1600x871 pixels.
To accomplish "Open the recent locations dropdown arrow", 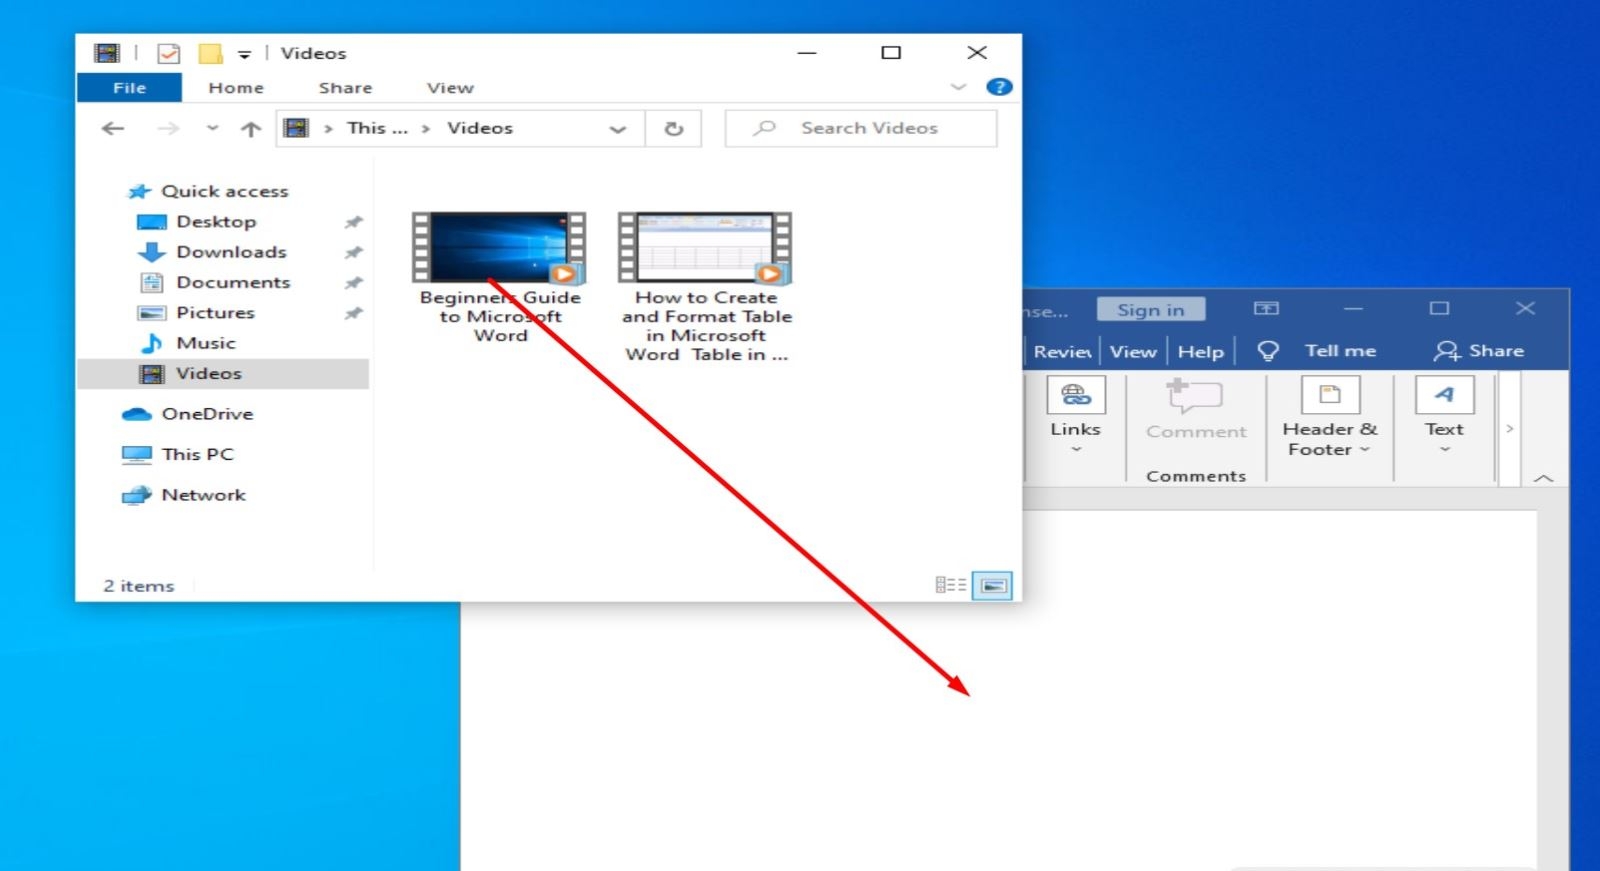I will click(212, 128).
